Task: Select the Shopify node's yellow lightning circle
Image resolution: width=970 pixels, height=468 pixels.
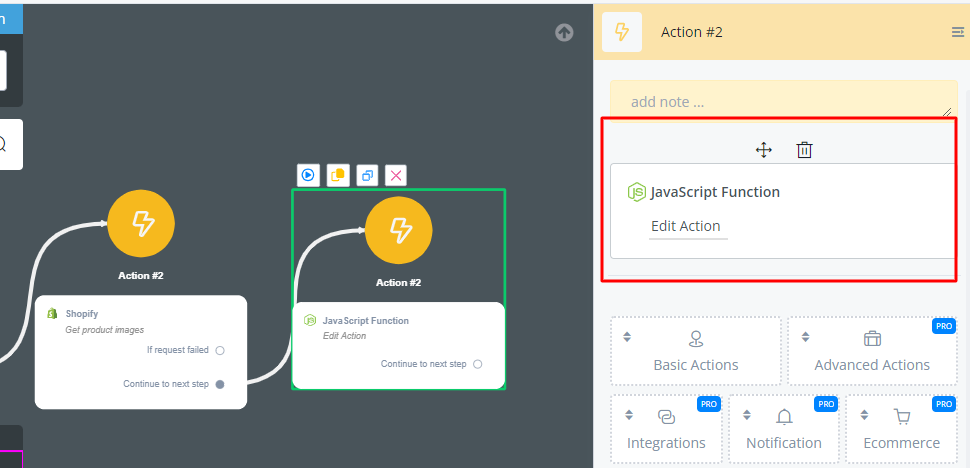Action: [x=141, y=224]
